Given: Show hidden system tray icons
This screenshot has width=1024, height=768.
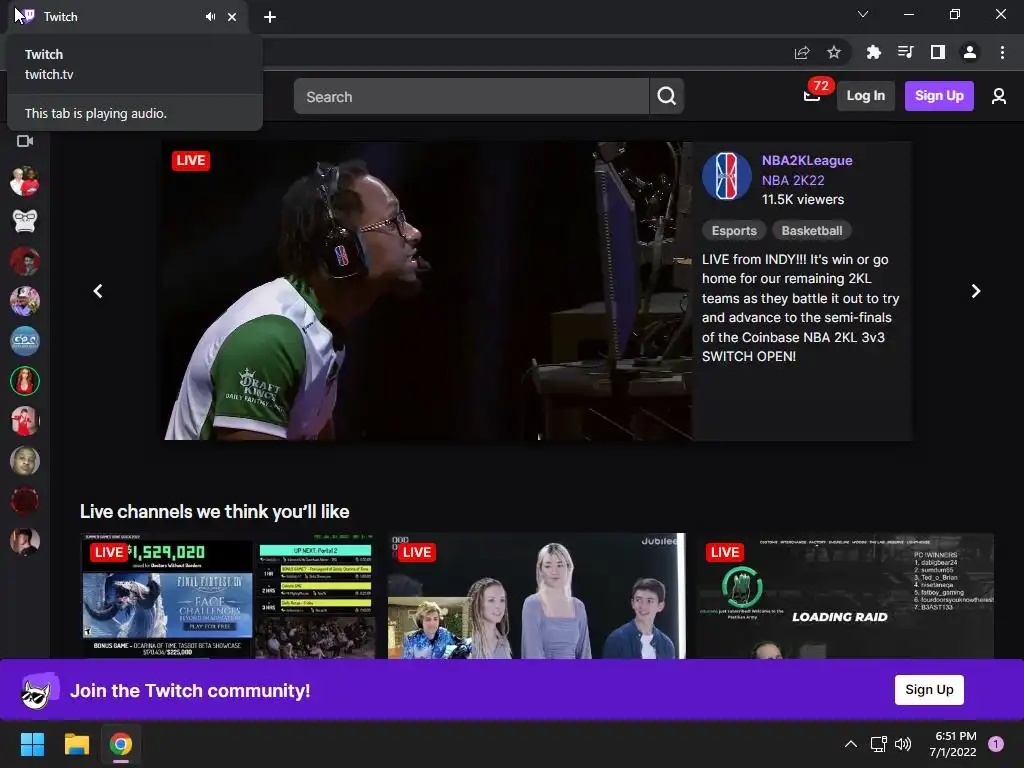Looking at the screenshot, I should point(850,744).
